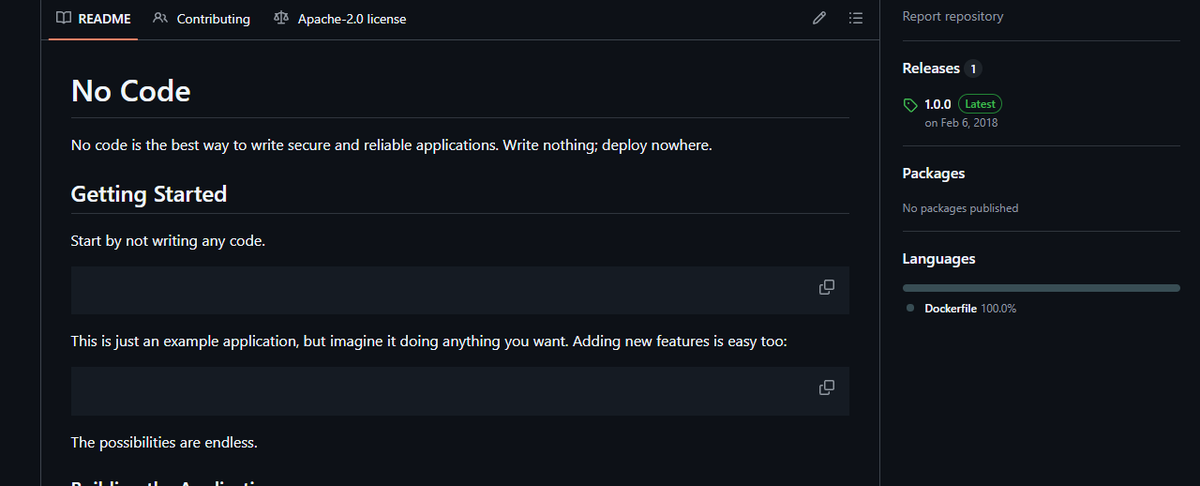Click 'No packages published' text
Viewport: 1200px width, 486px height.
[x=960, y=208]
